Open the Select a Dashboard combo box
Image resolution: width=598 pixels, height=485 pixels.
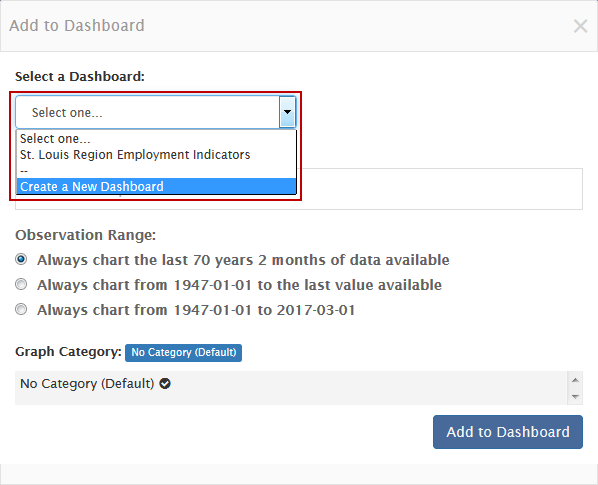[x=155, y=112]
